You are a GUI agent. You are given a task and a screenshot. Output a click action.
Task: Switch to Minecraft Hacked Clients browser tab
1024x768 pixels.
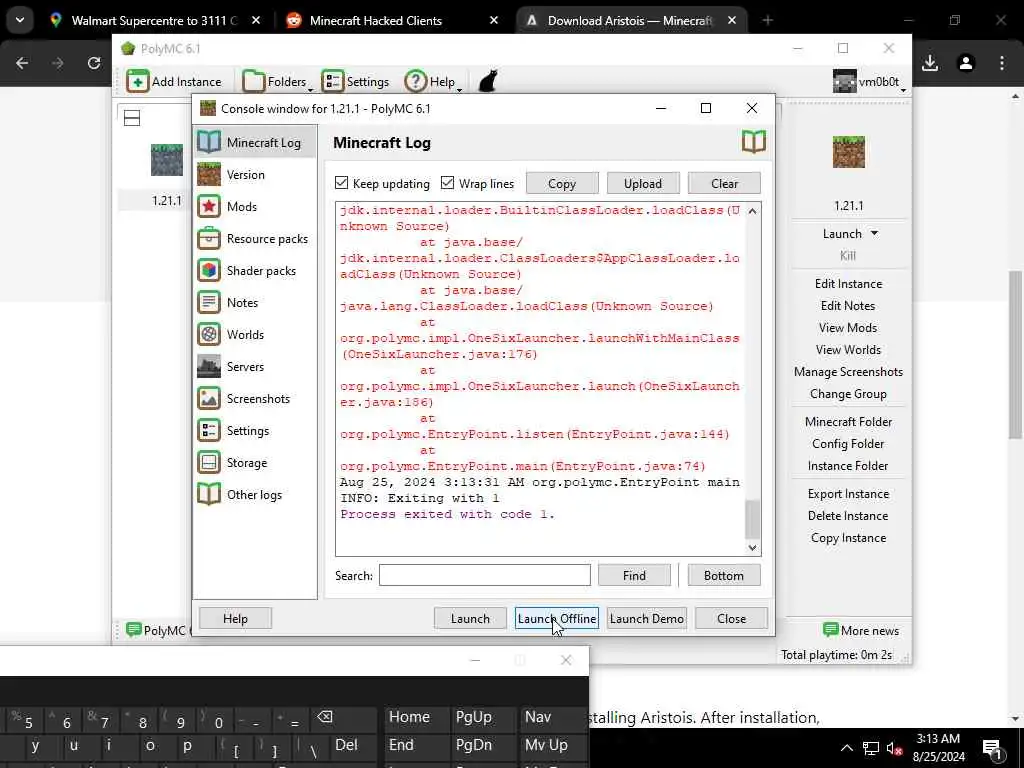[x=392, y=20]
